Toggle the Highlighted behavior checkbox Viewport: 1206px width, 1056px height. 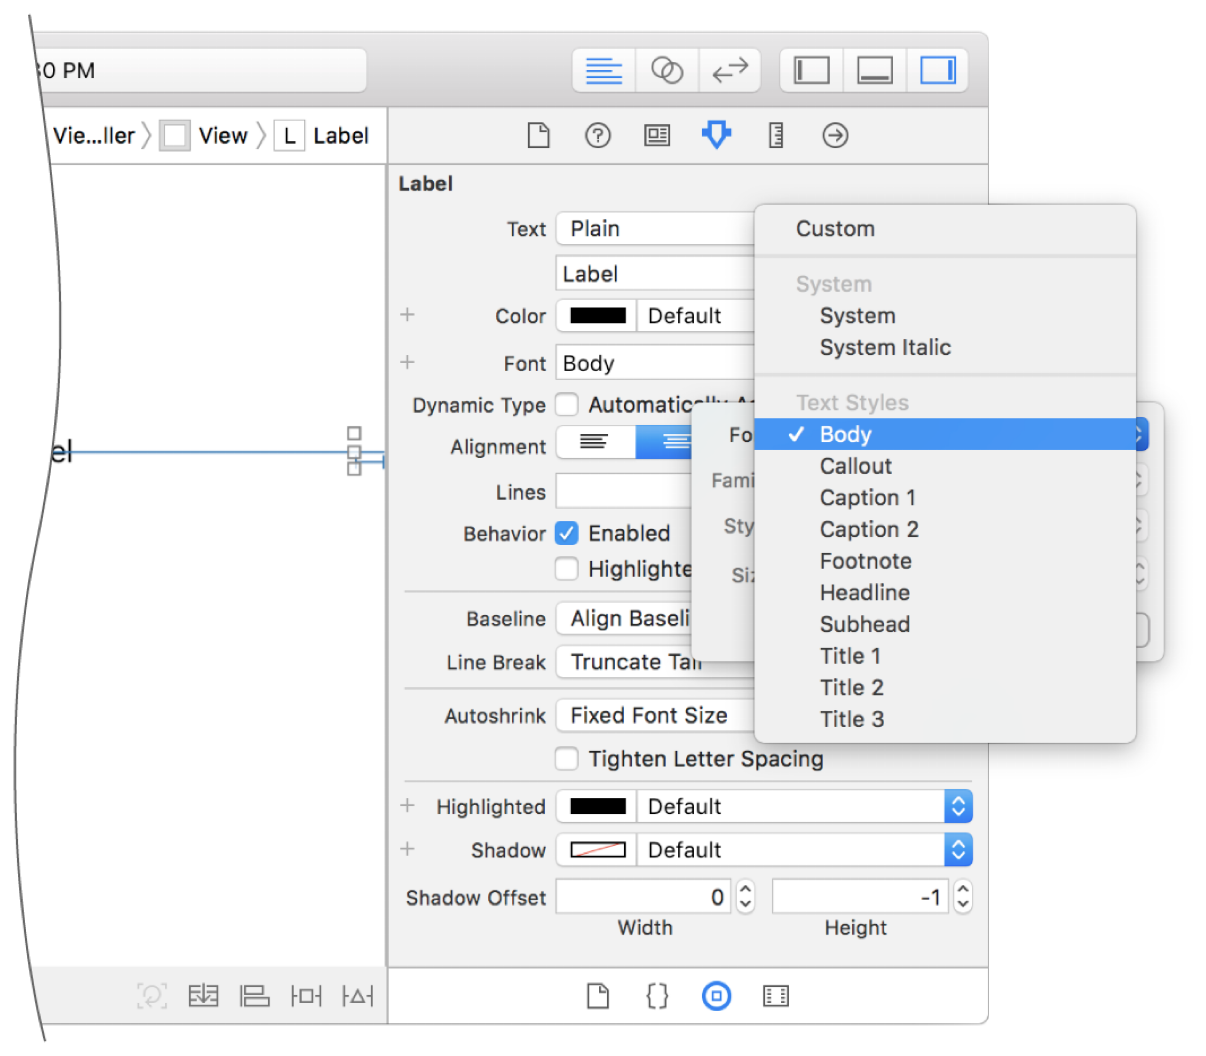coord(567,569)
